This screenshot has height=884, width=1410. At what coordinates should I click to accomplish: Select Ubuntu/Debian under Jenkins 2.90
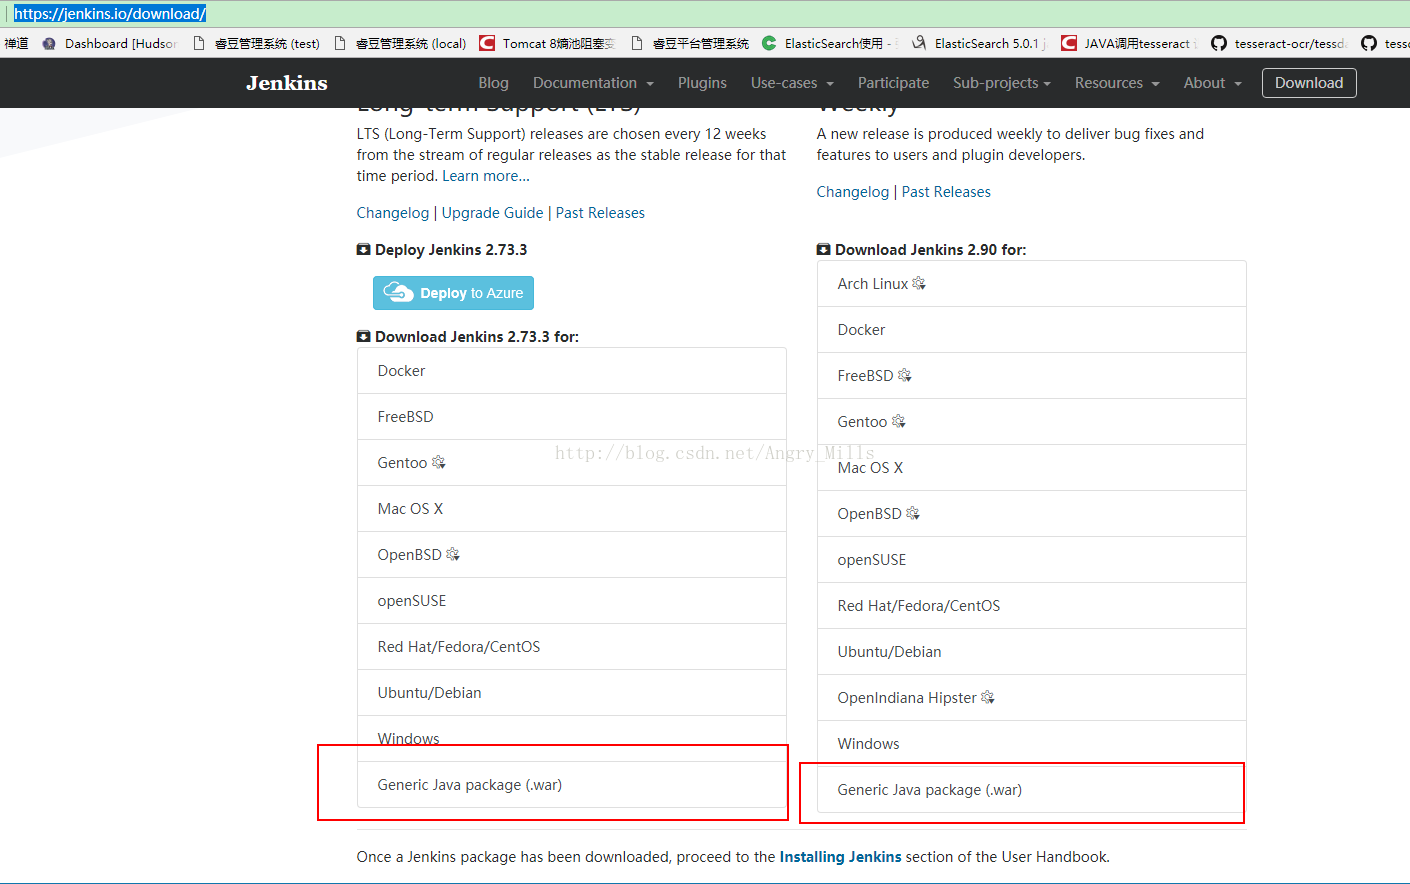pyautogui.click(x=1032, y=652)
